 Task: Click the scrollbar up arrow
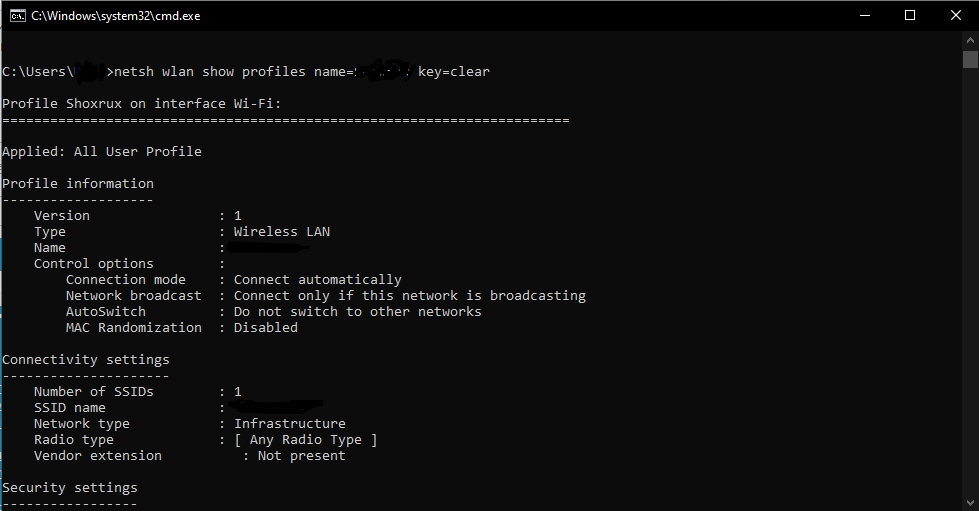pos(970,40)
